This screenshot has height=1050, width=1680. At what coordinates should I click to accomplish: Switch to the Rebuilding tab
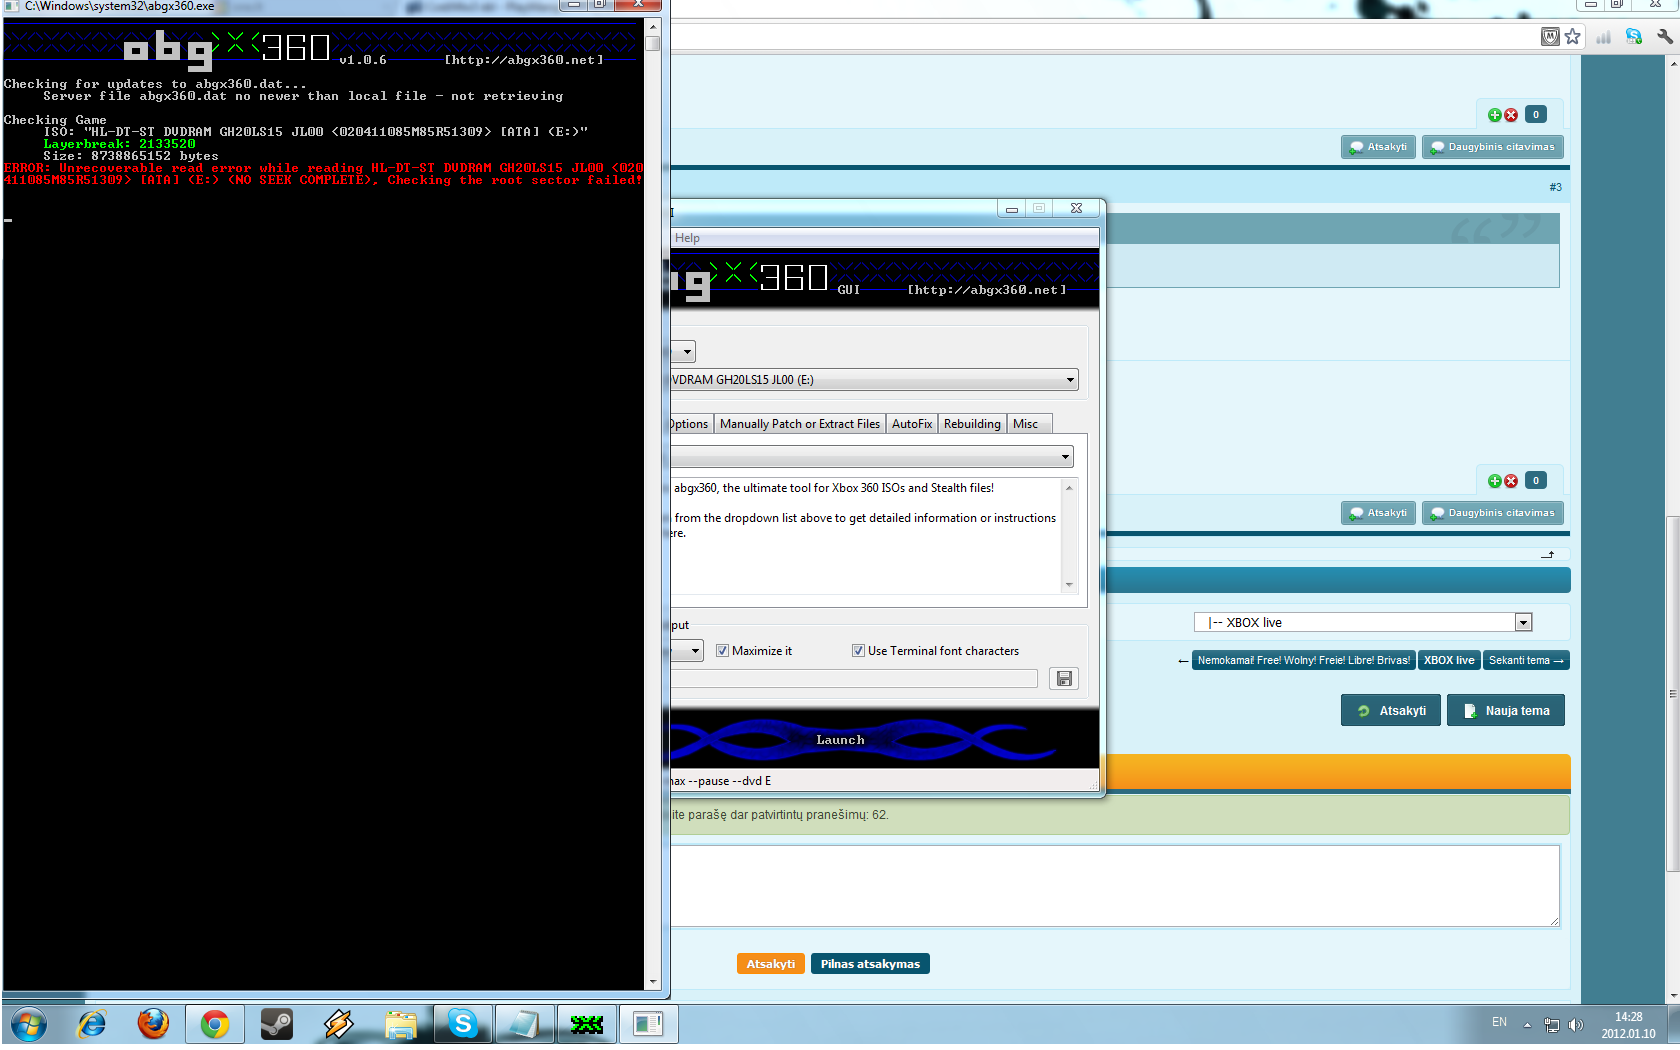coord(972,424)
